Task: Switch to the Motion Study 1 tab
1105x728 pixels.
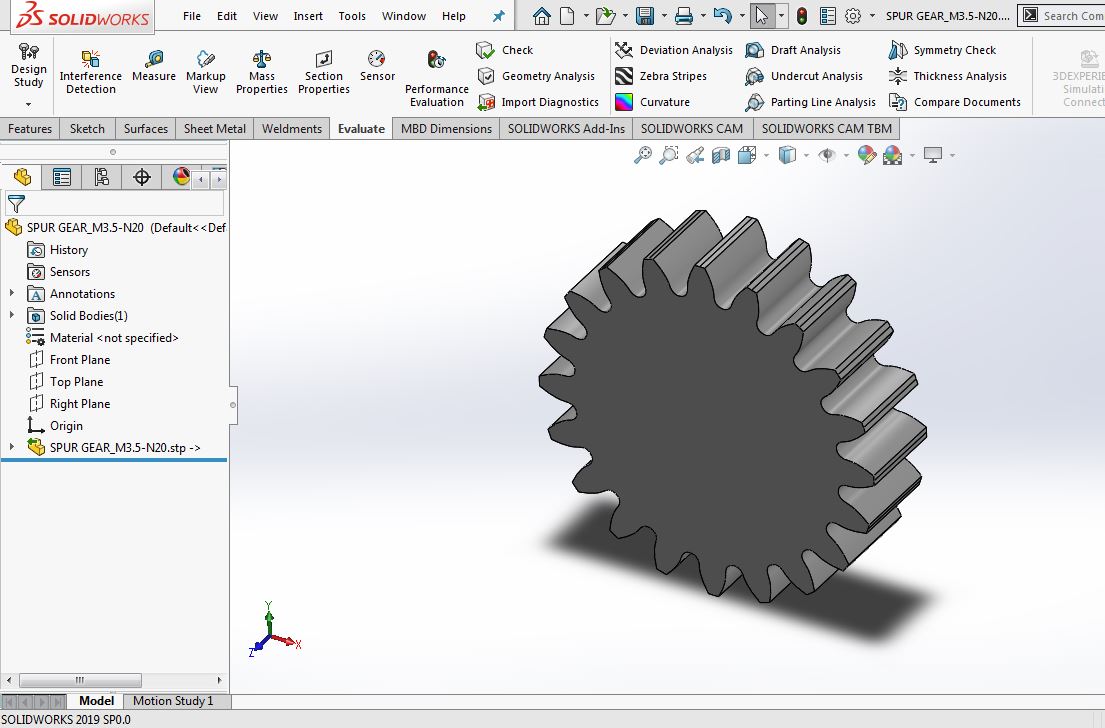Action: pyautogui.click(x=173, y=701)
